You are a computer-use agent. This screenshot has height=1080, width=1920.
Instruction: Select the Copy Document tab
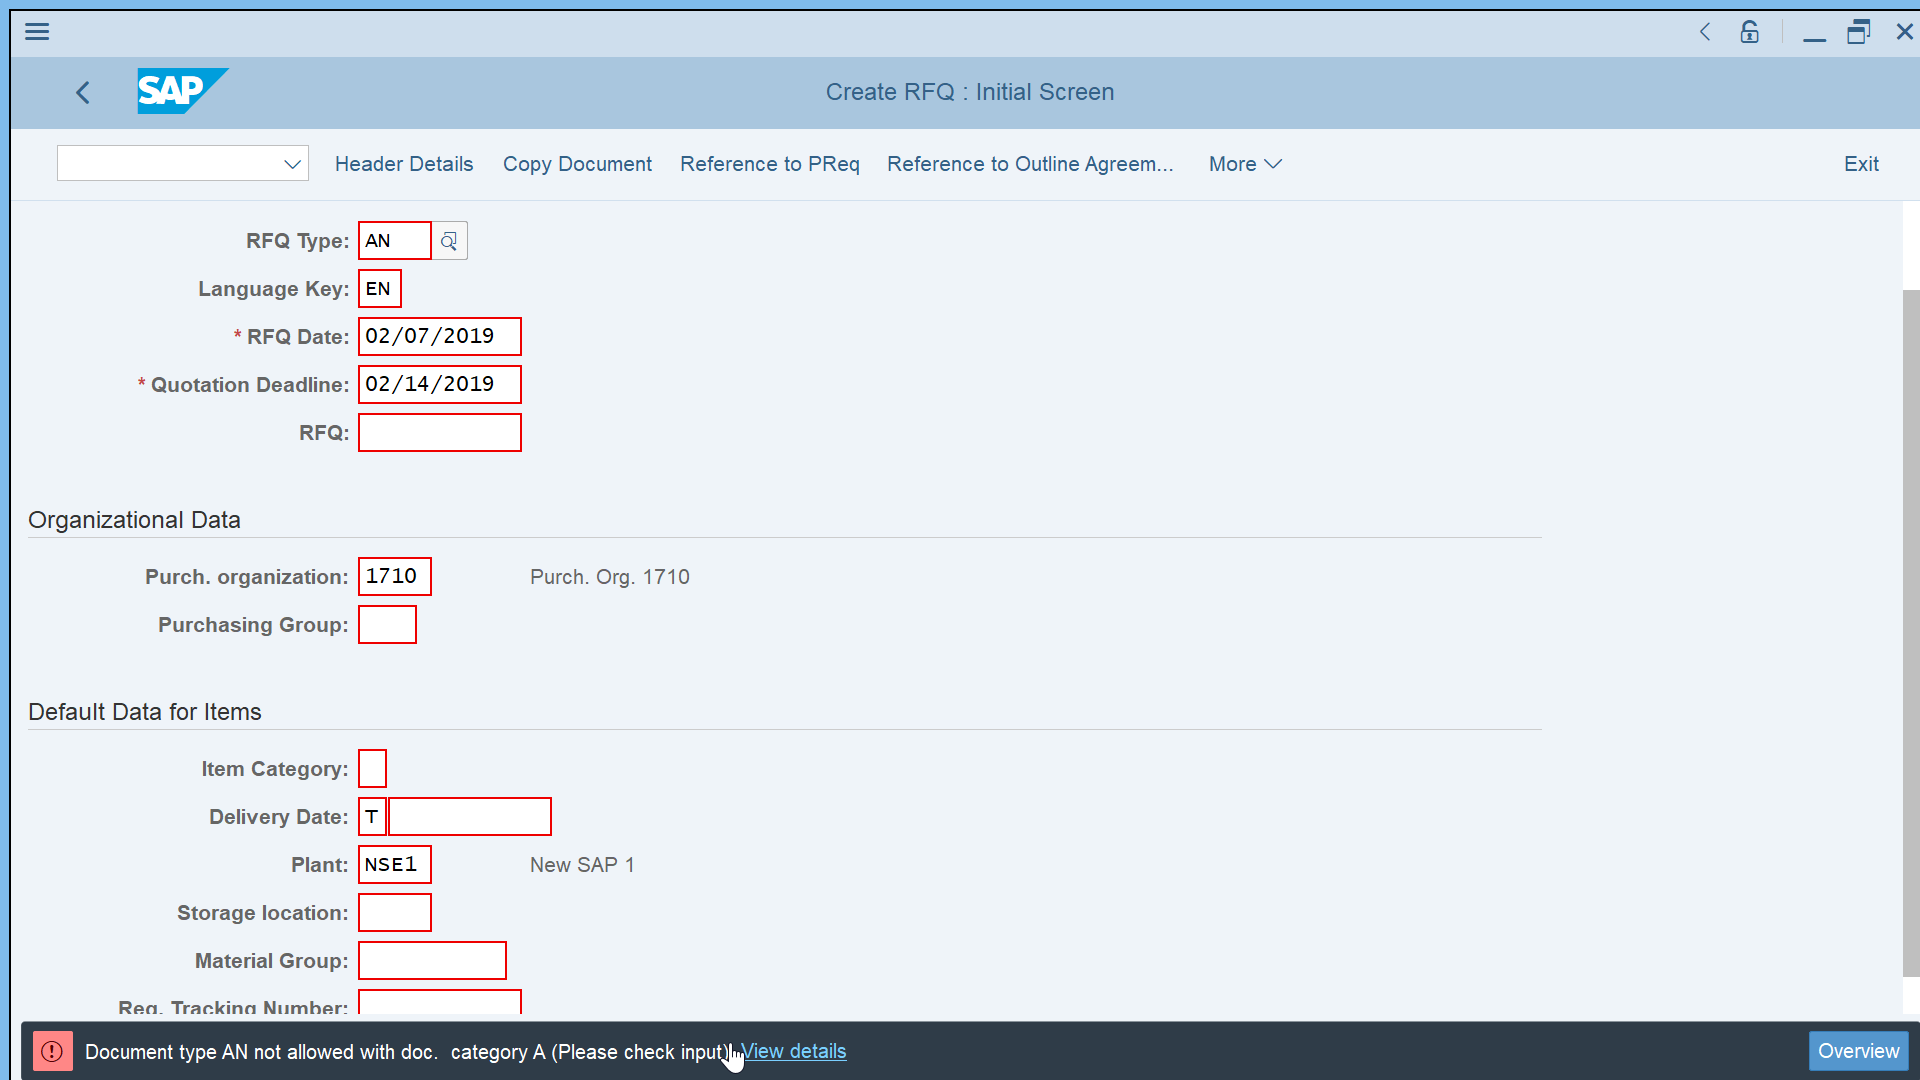pyautogui.click(x=578, y=164)
